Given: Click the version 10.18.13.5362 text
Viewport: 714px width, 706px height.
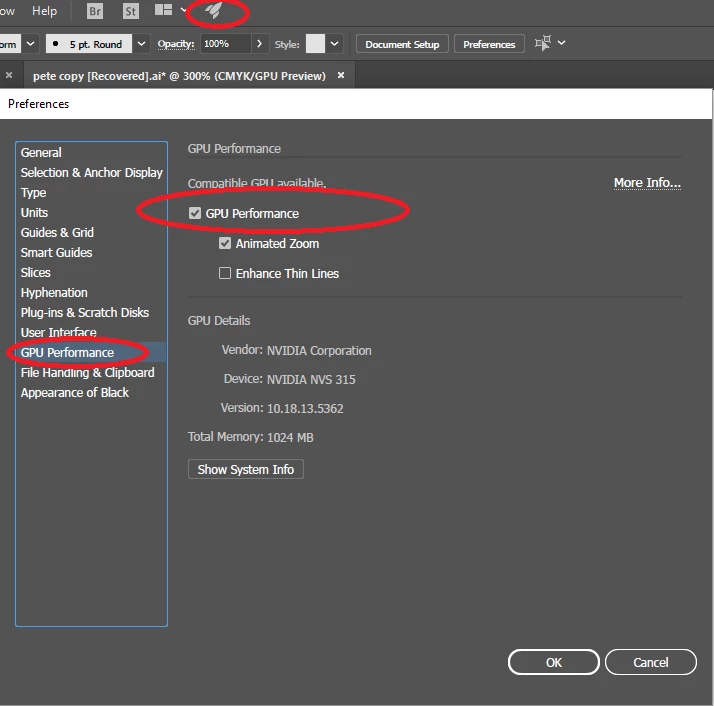Looking at the screenshot, I should (305, 409).
